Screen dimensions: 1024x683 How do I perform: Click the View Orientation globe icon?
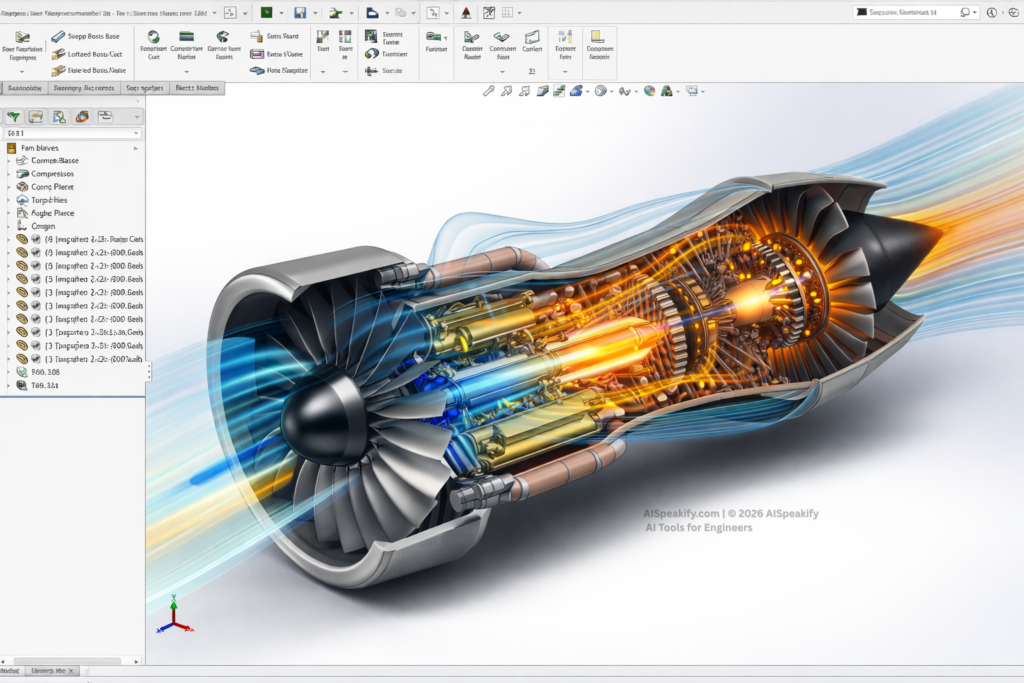click(602, 90)
